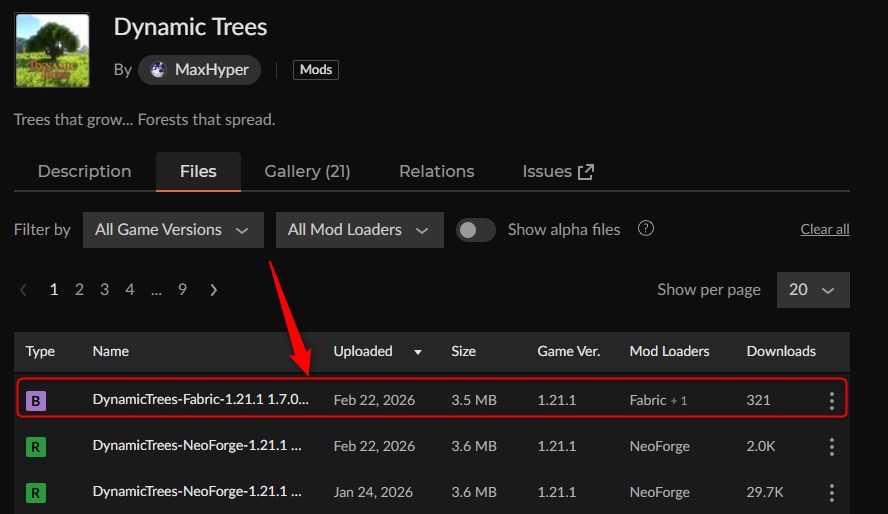Switch to the Relations tab
The image size is (888, 514).
tap(437, 172)
